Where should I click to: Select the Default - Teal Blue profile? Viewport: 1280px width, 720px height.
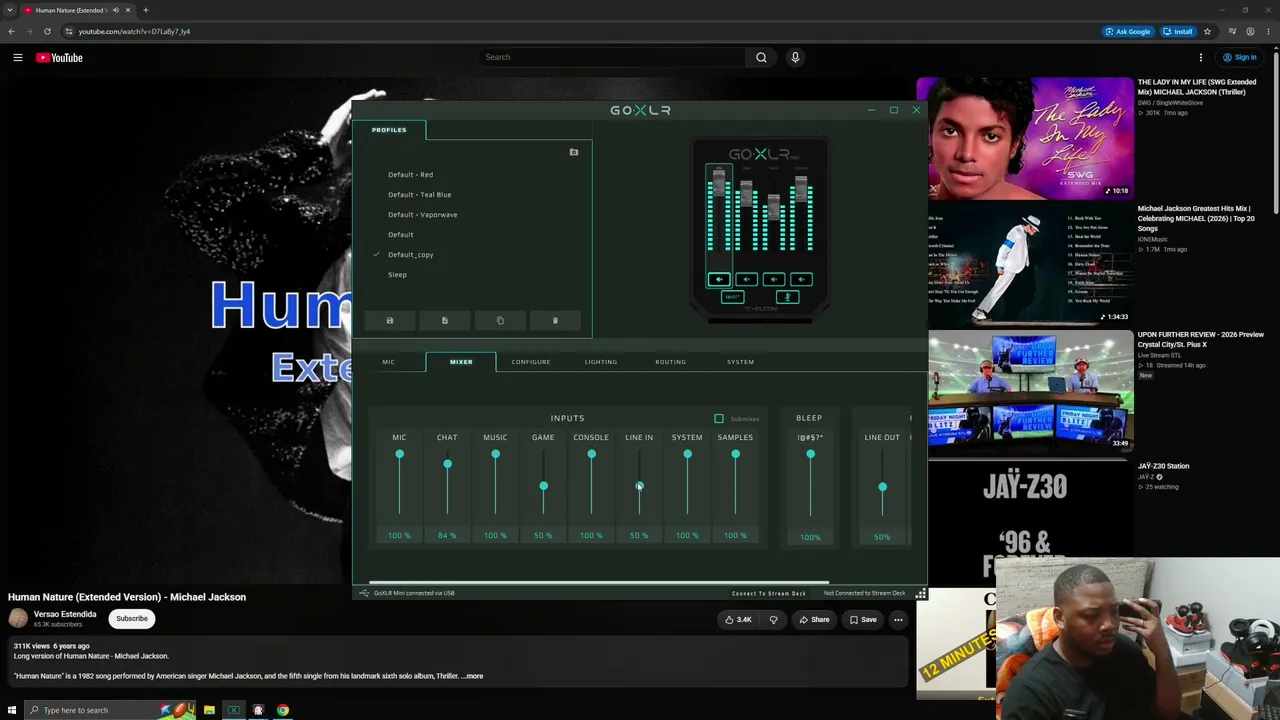click(419, 195)
